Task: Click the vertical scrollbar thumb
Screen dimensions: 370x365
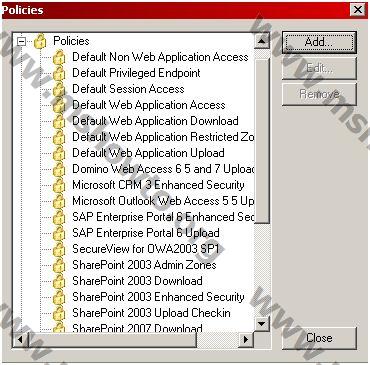Action: pos(262,140)
